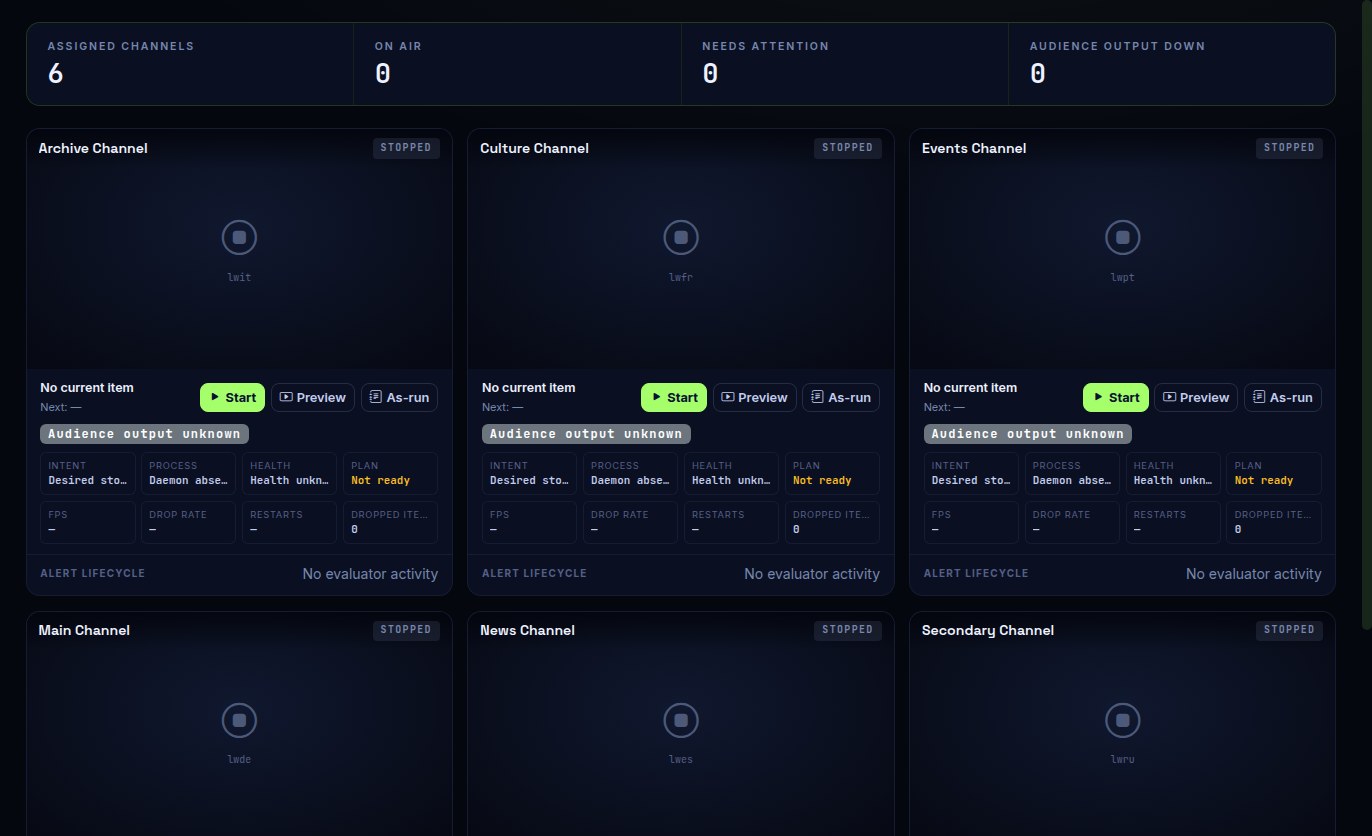Click the Not ready plan tile on Culture Channel
Screen dimensions: 1372x836
tap(832, 473)
